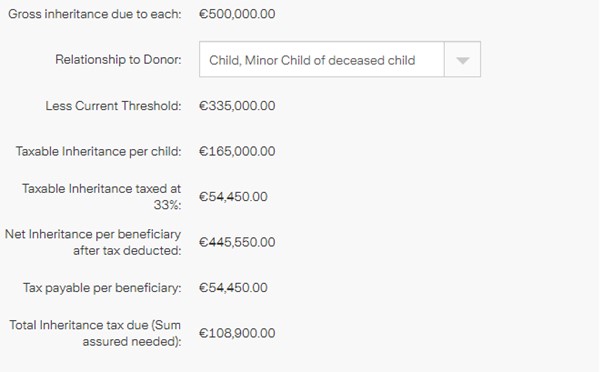
Task: Click the Less Current Threshold label
Action: click(113, 106)
